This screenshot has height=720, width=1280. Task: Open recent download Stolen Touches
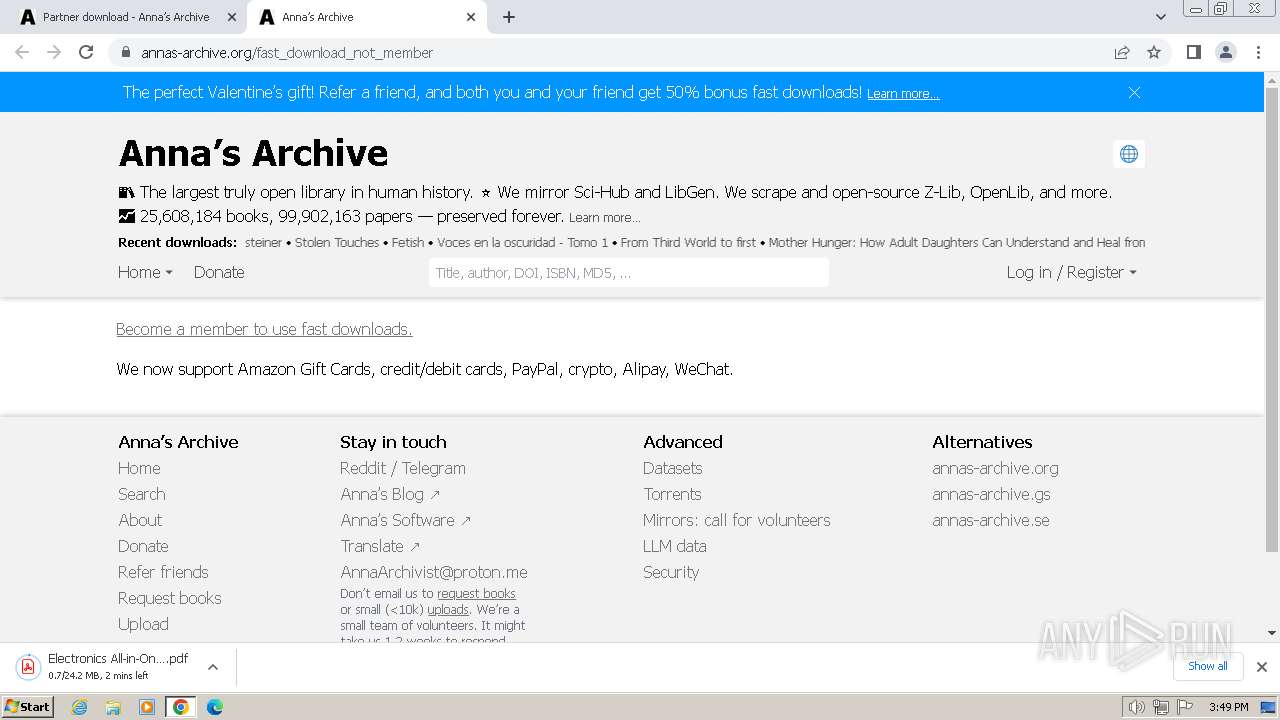[337, 242]
